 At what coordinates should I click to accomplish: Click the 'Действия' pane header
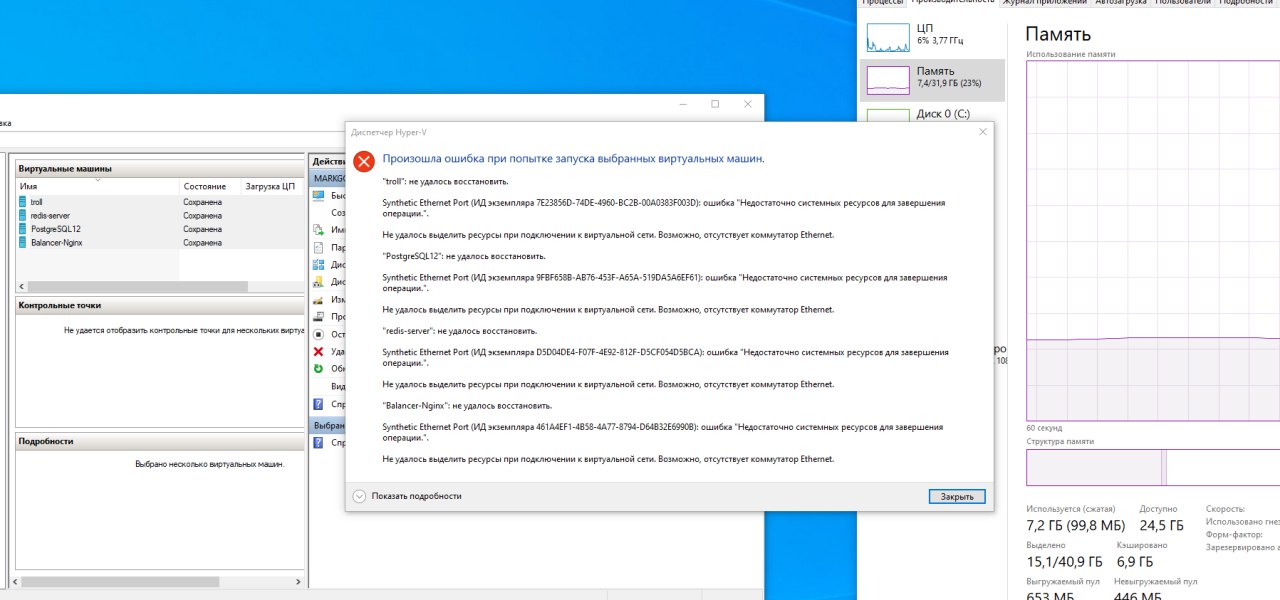point(329,161)
